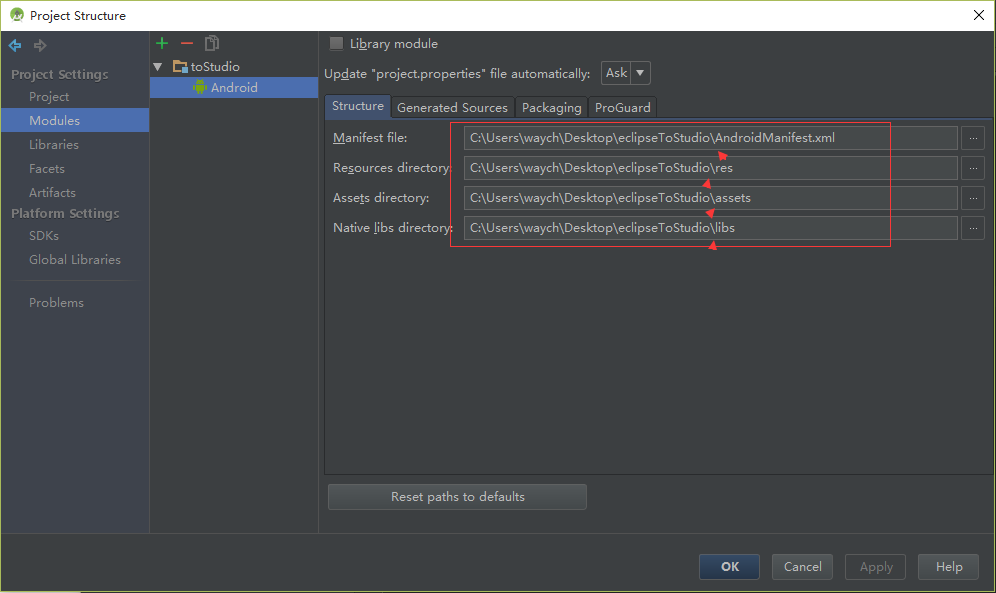This screenshot has height=593, width=996.
Task: Click the toStudio module folder icon
Action: coord(180,67)
